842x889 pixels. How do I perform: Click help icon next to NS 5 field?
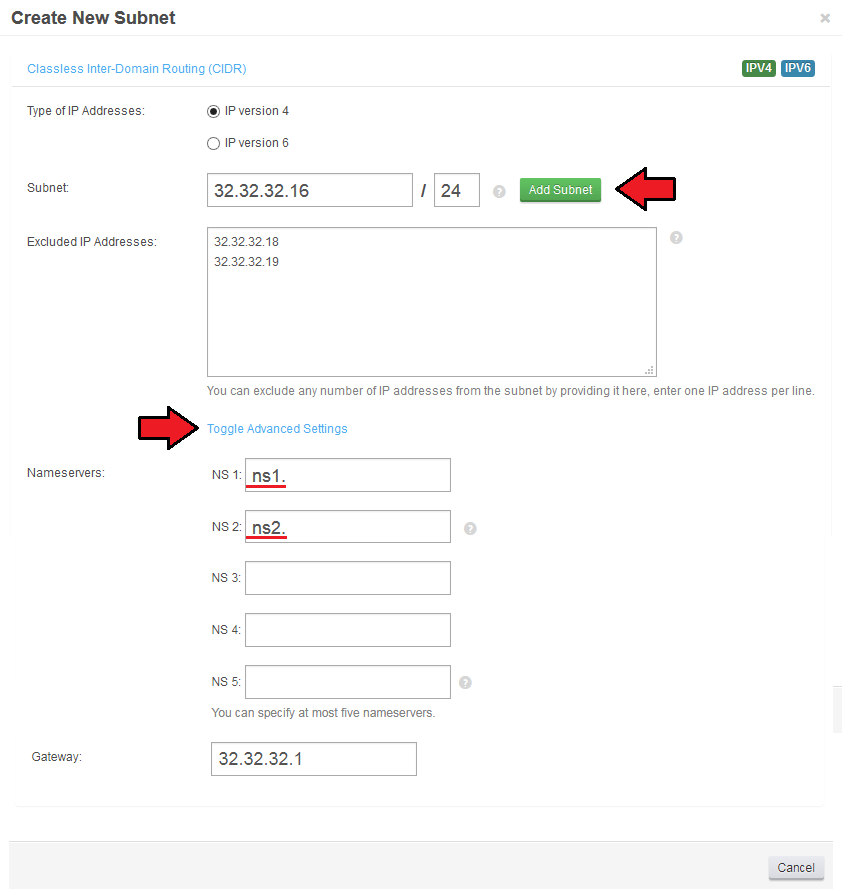pyautogui.click(x=465, y=683)
